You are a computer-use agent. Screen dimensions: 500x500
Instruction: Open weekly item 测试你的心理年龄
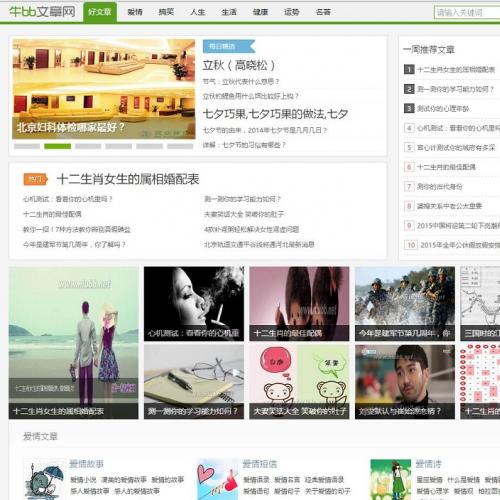(443, 108)
